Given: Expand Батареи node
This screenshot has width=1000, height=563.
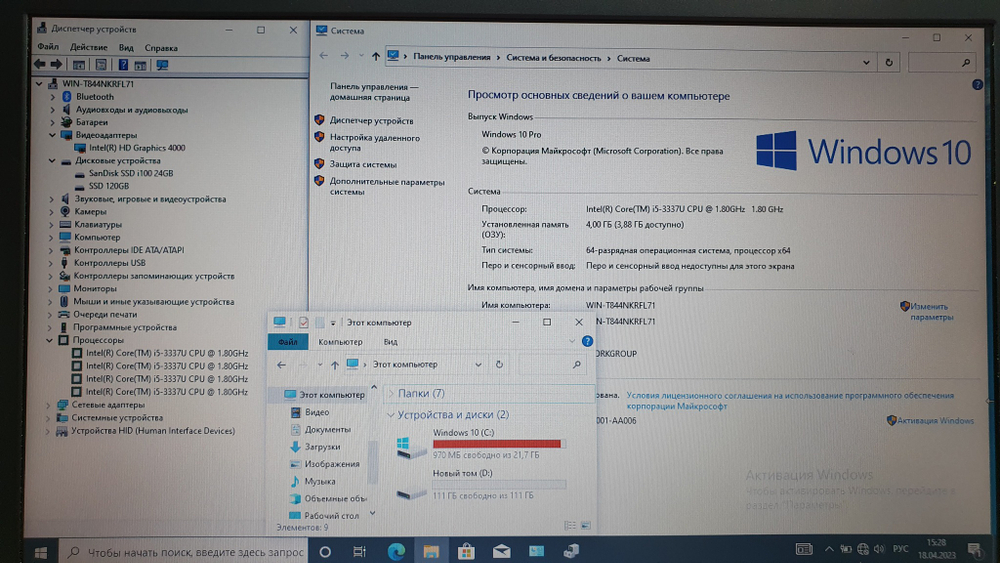Looking at the screenshot, I should (x=52, y=122).
